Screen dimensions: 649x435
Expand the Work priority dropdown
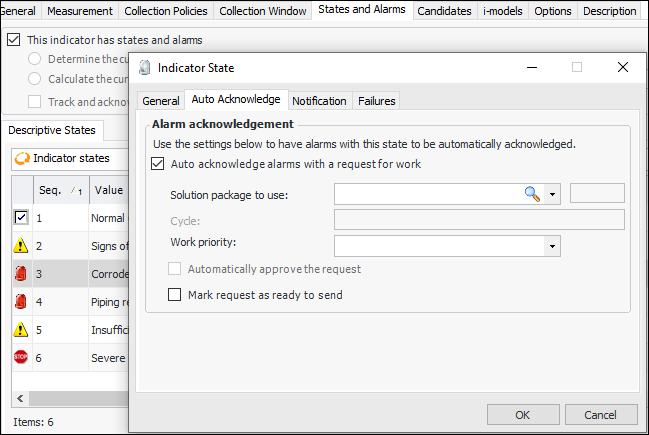[x=552, y=246]
